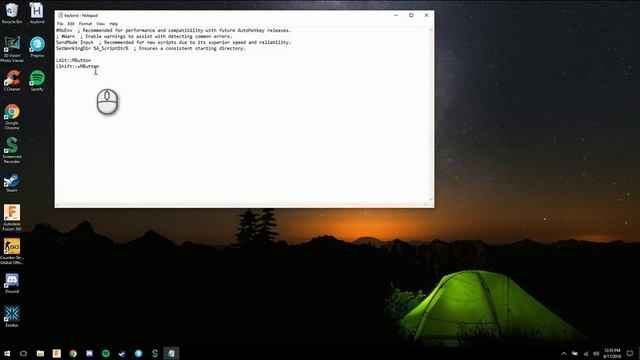
Task: Open the network status tray icon
Action: 586,353
